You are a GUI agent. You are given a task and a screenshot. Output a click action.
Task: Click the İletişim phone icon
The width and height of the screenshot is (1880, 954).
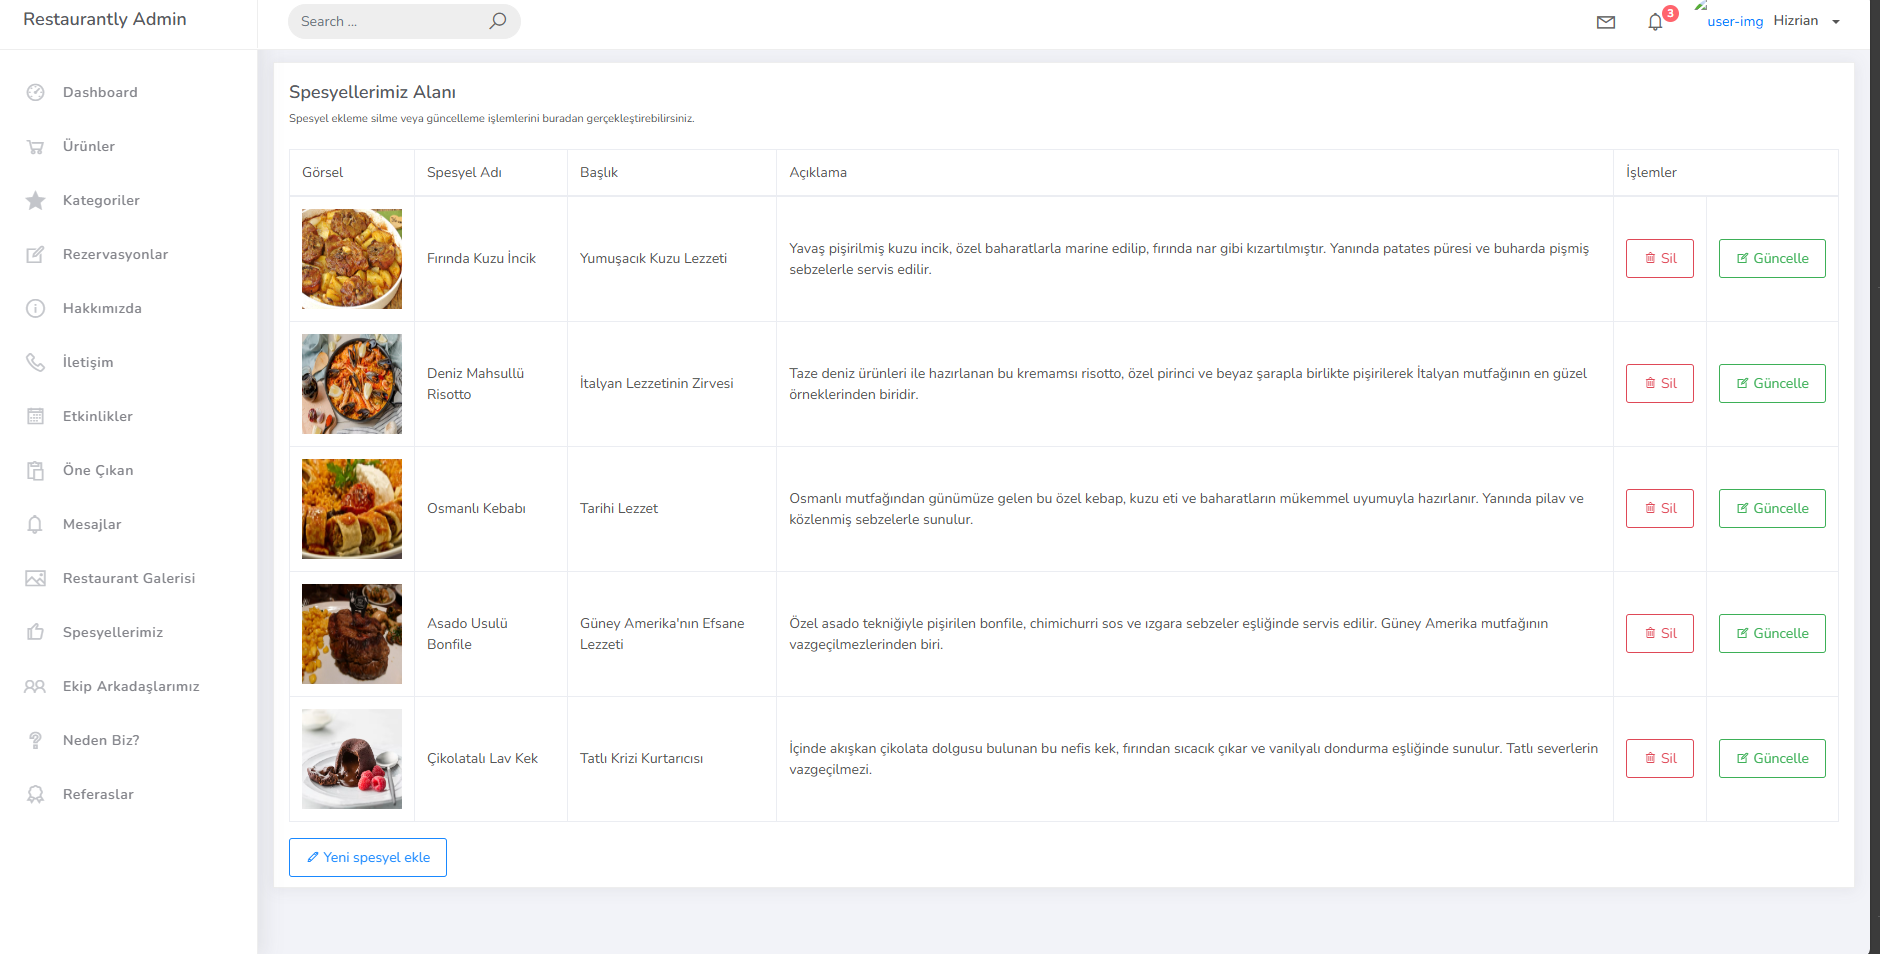coord(36,362)
